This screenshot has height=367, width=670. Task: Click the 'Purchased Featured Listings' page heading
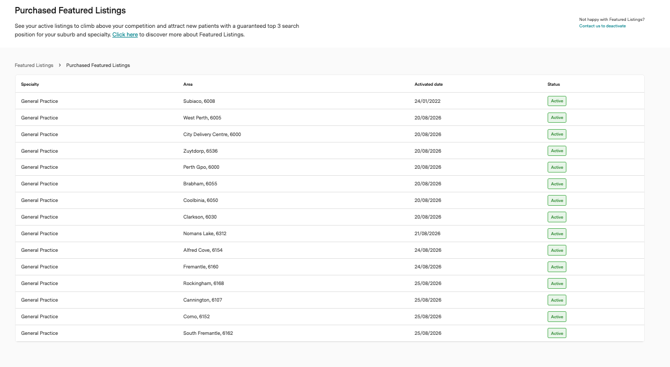point(70,10)
